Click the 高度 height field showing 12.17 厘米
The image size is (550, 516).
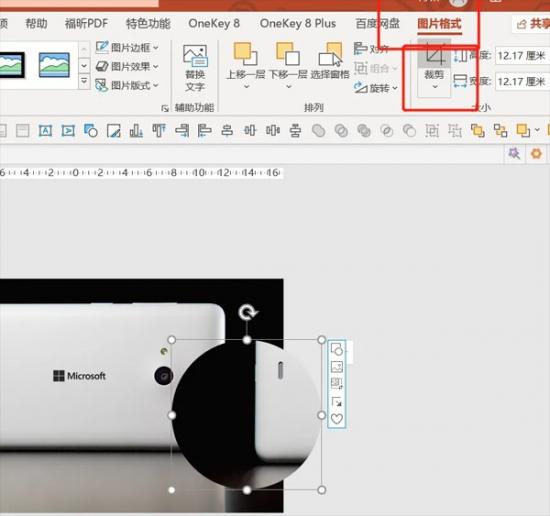[x=523, y=56]
